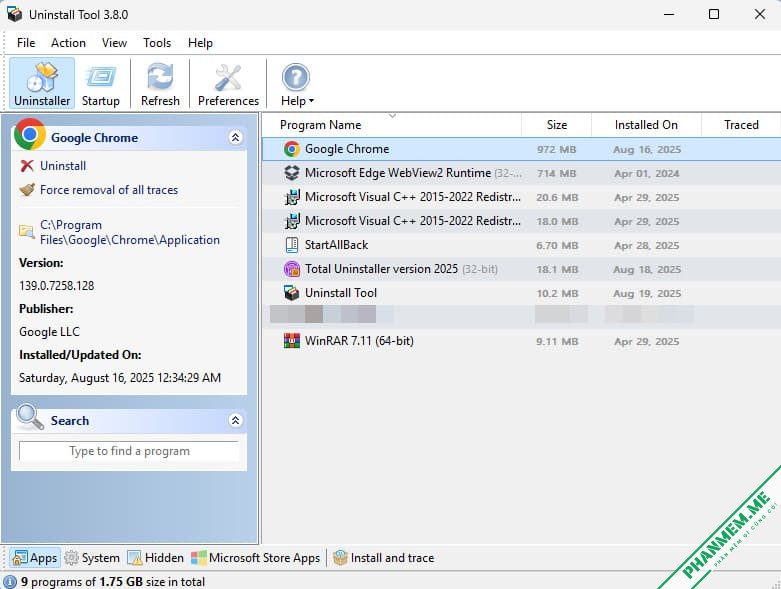Switch to the Apps tab
The image size is (781, 589).
[x=35, y=558]
